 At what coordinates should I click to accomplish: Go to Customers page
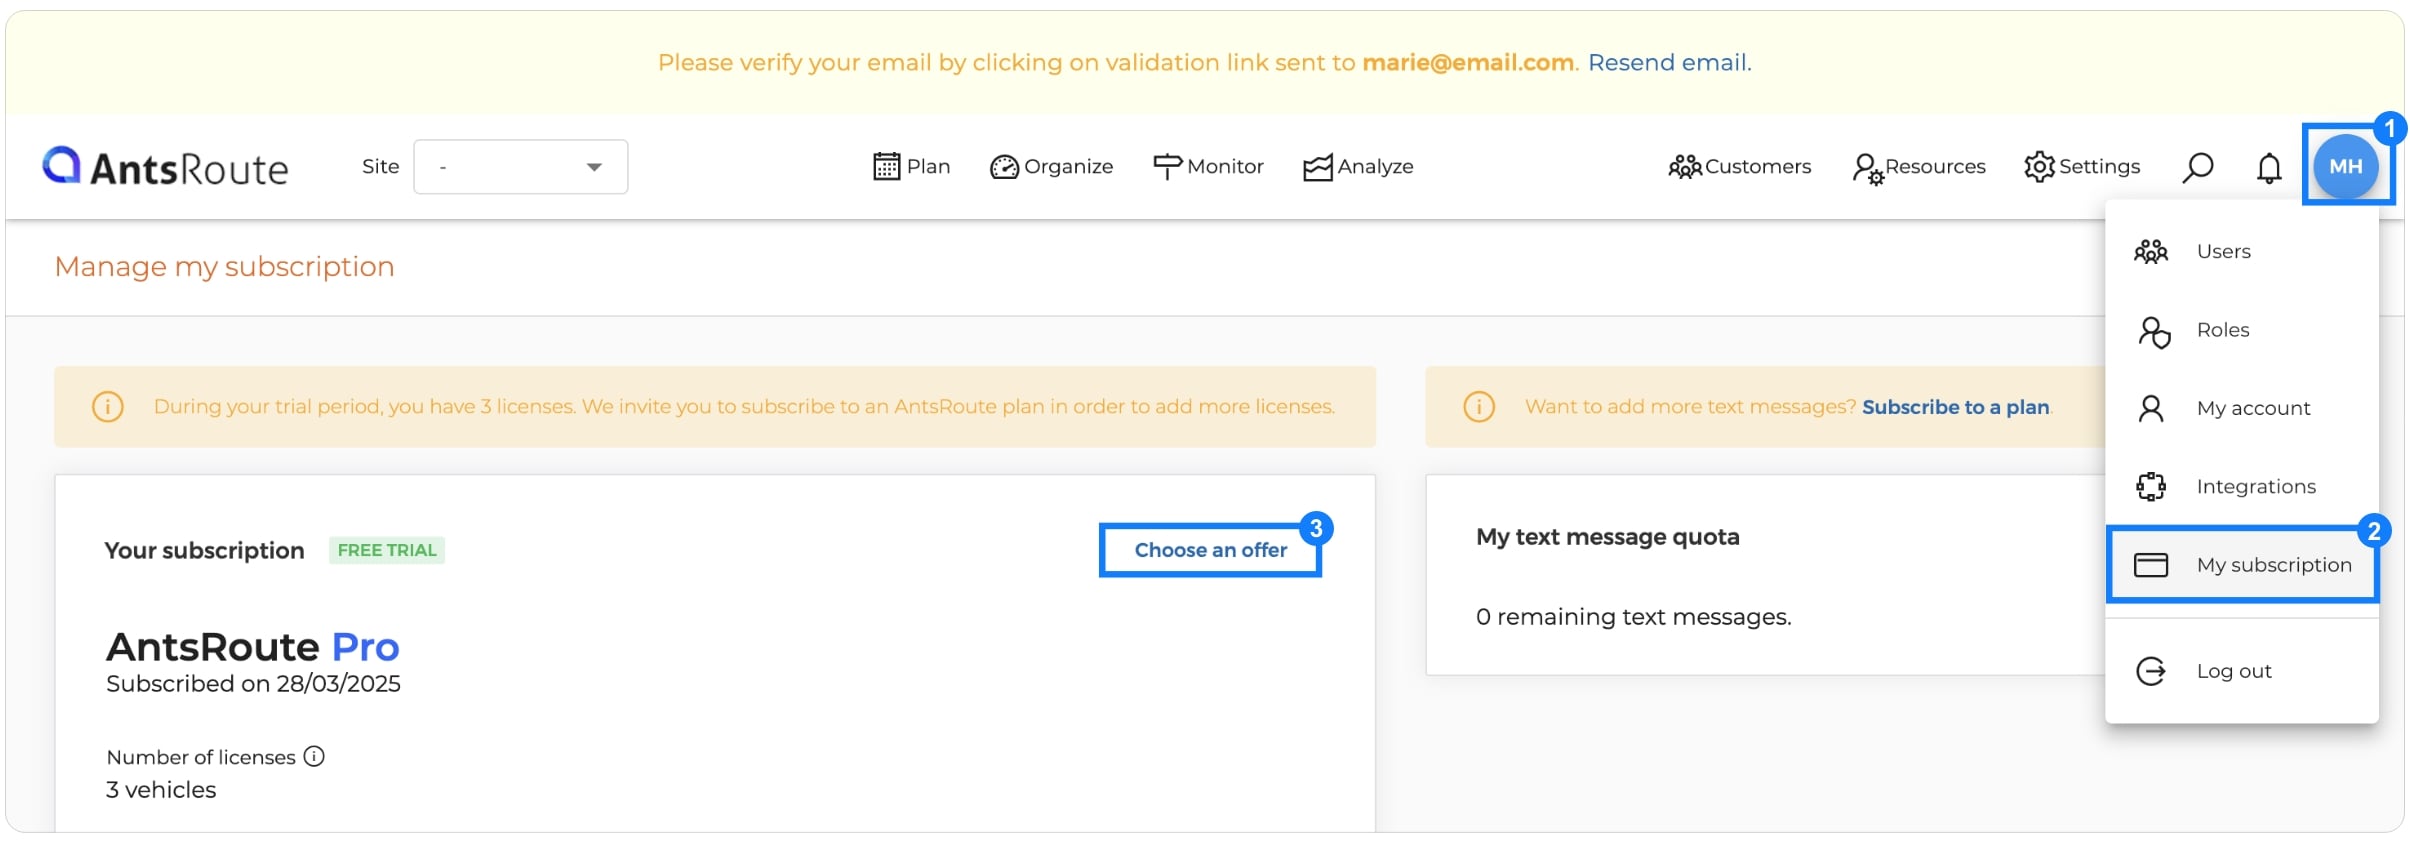[x=1739, y=167]
